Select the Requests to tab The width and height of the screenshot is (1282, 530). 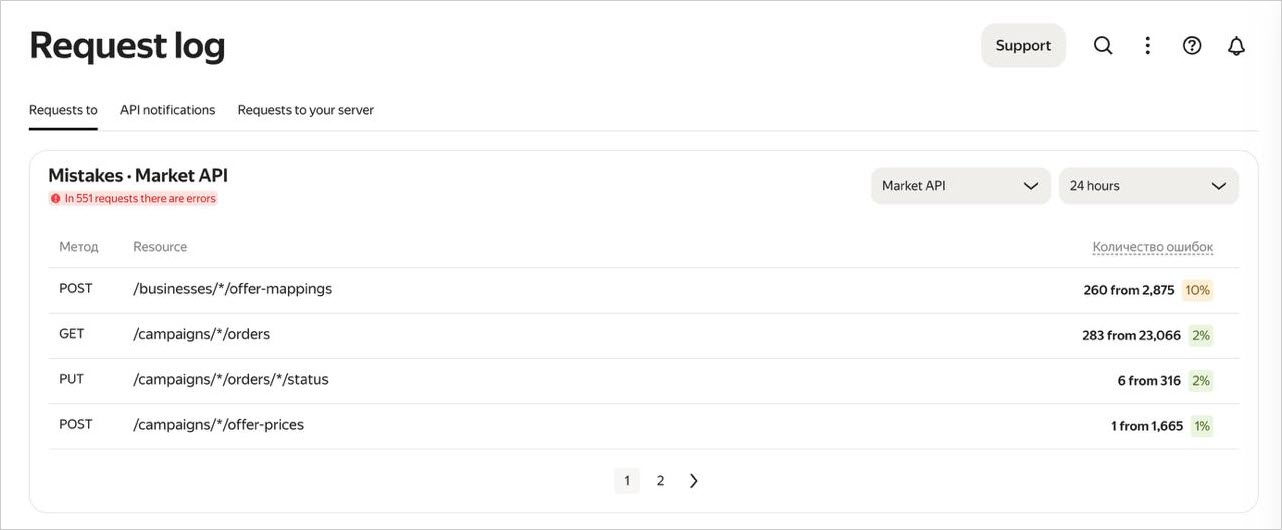click(63, 110)
